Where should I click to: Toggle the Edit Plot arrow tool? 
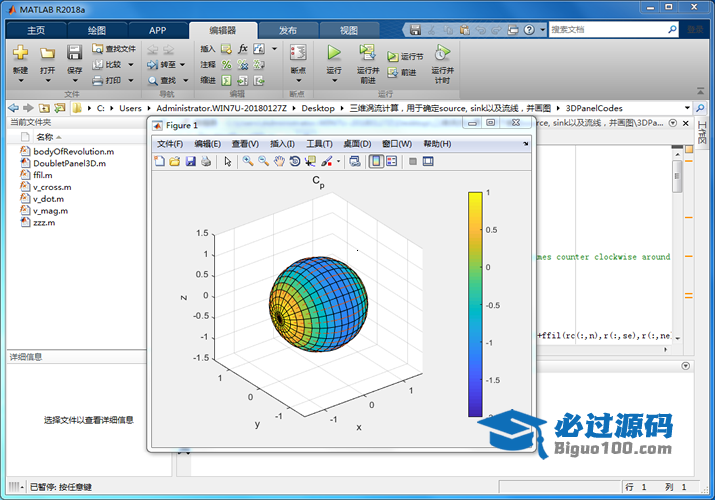tap(228, 161)
